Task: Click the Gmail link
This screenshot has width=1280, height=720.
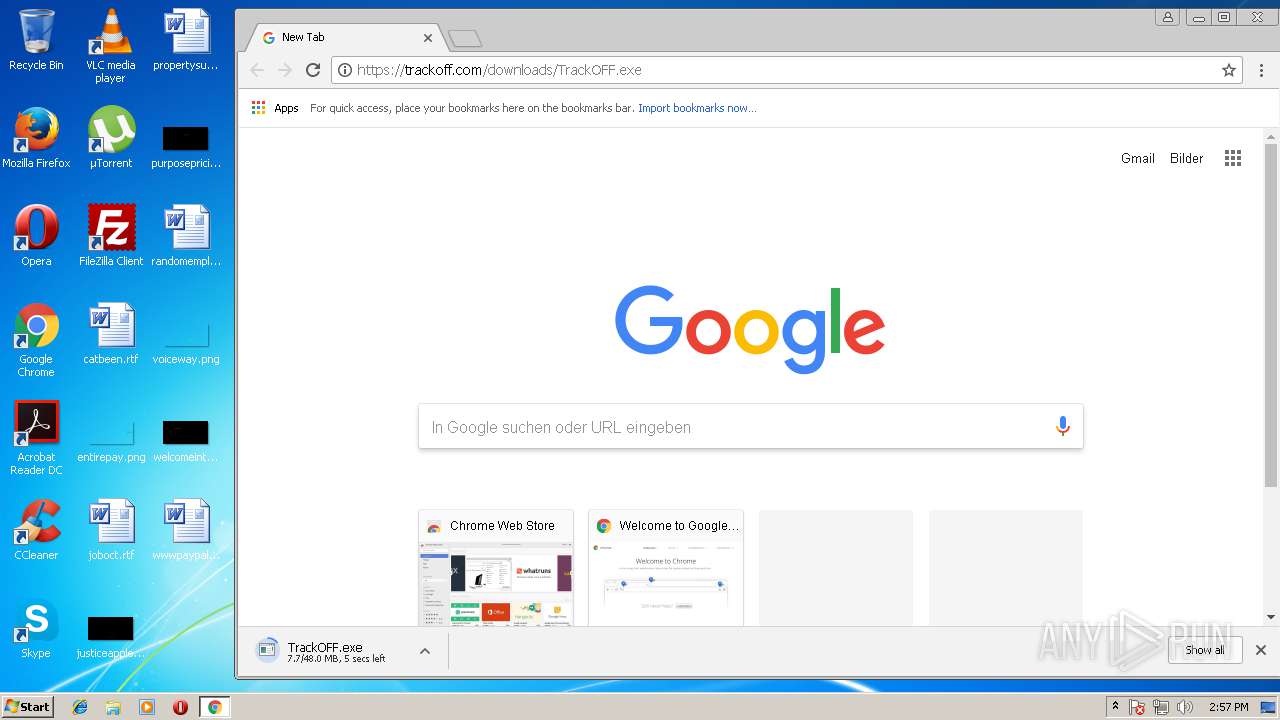Action: coord(1138,158)
